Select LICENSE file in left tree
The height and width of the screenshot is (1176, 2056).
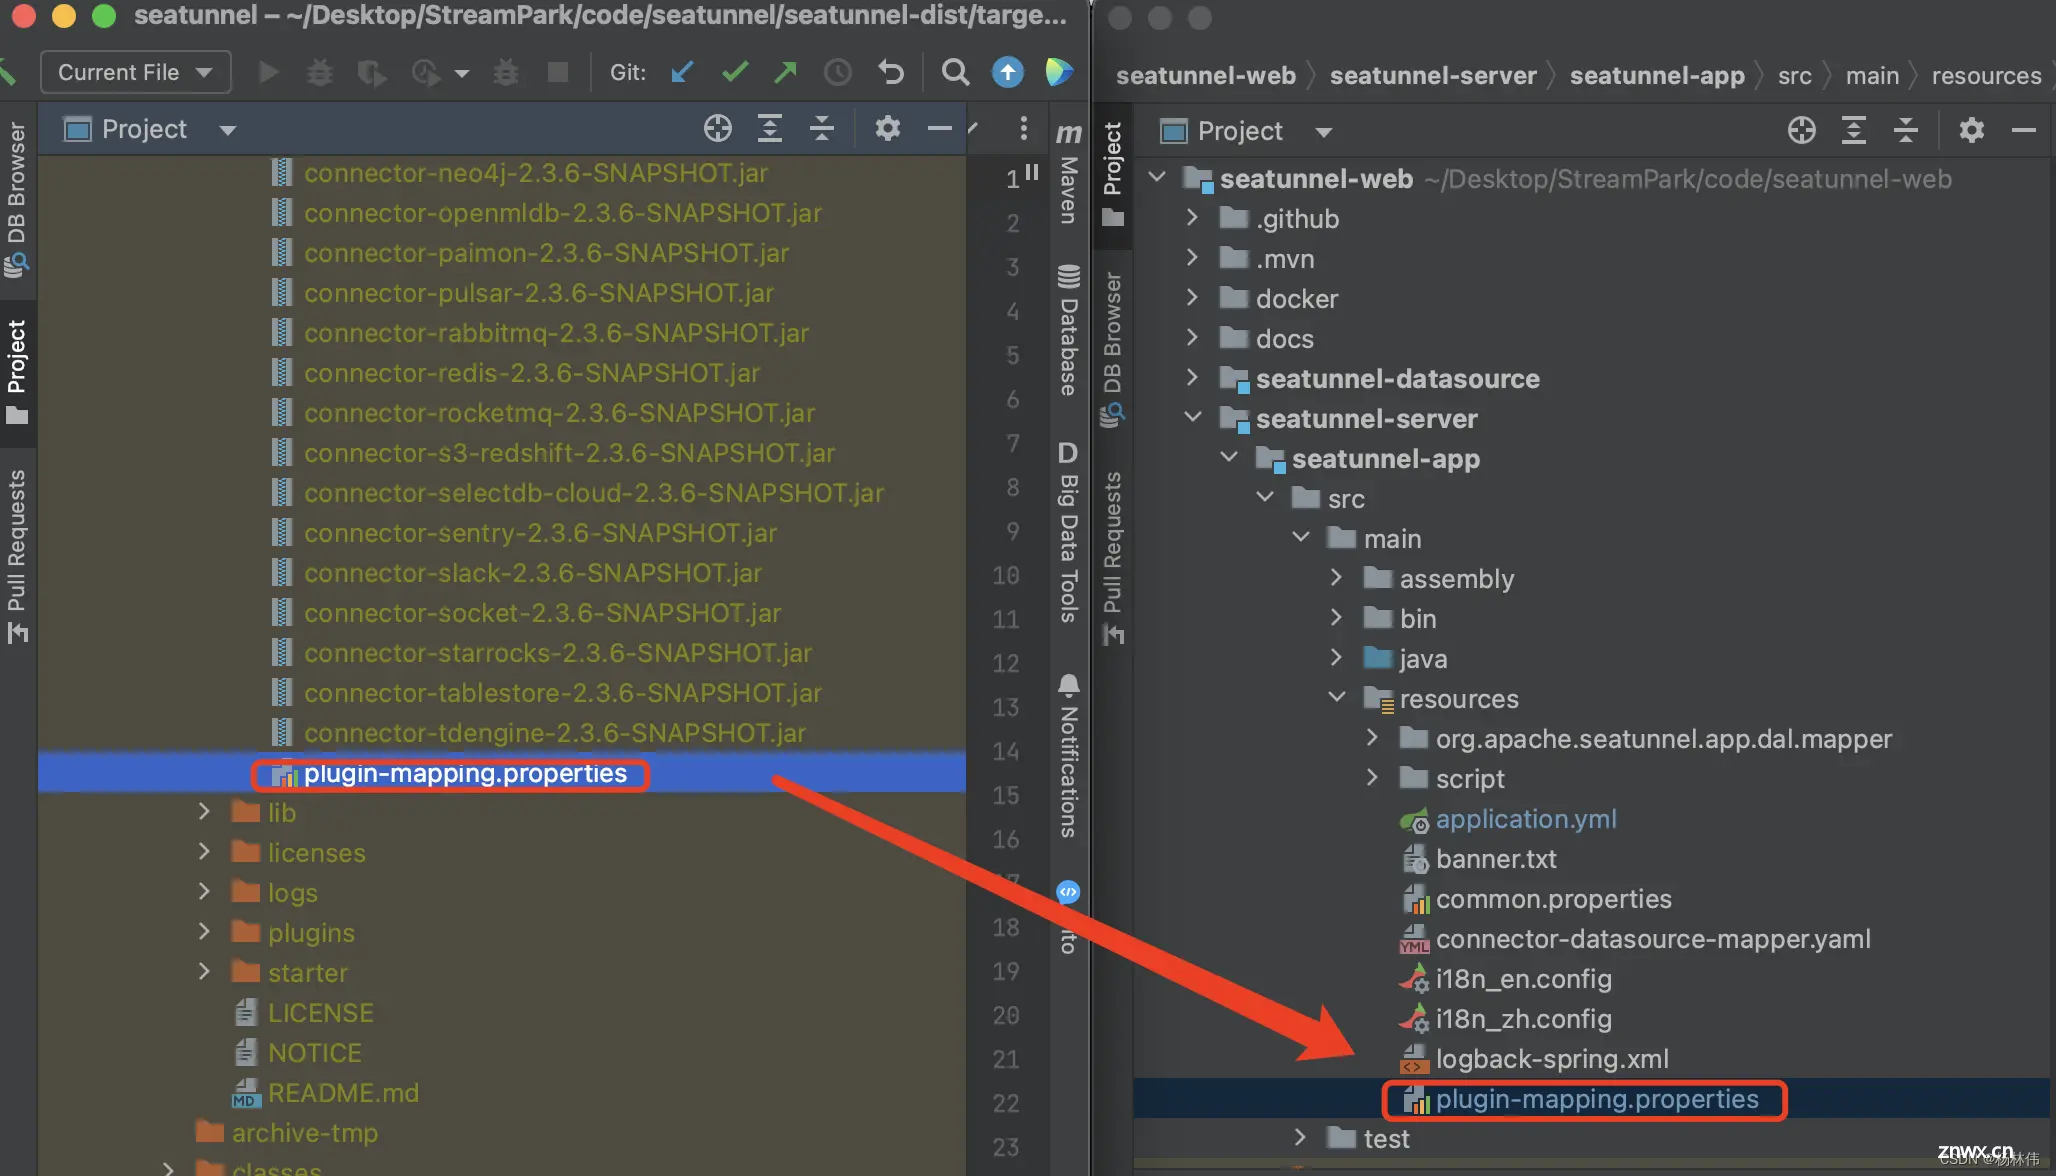coord(320,1013)
